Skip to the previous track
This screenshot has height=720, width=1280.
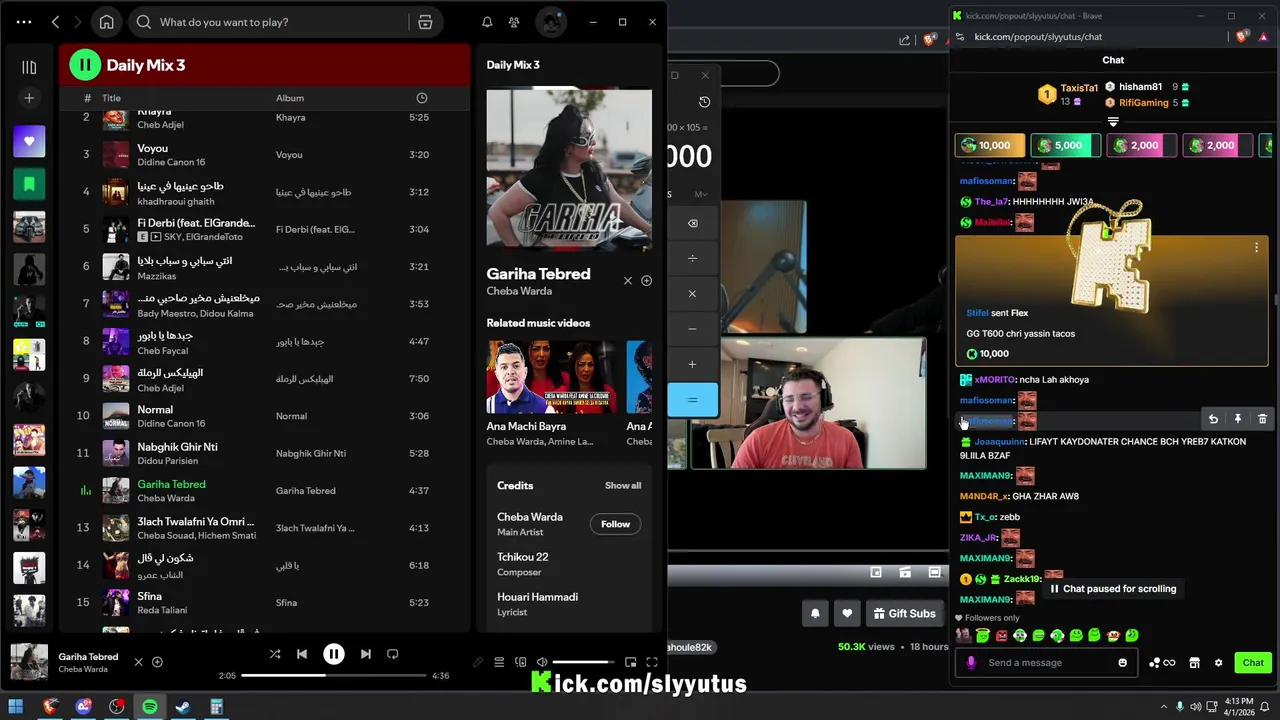coord(302,654)
